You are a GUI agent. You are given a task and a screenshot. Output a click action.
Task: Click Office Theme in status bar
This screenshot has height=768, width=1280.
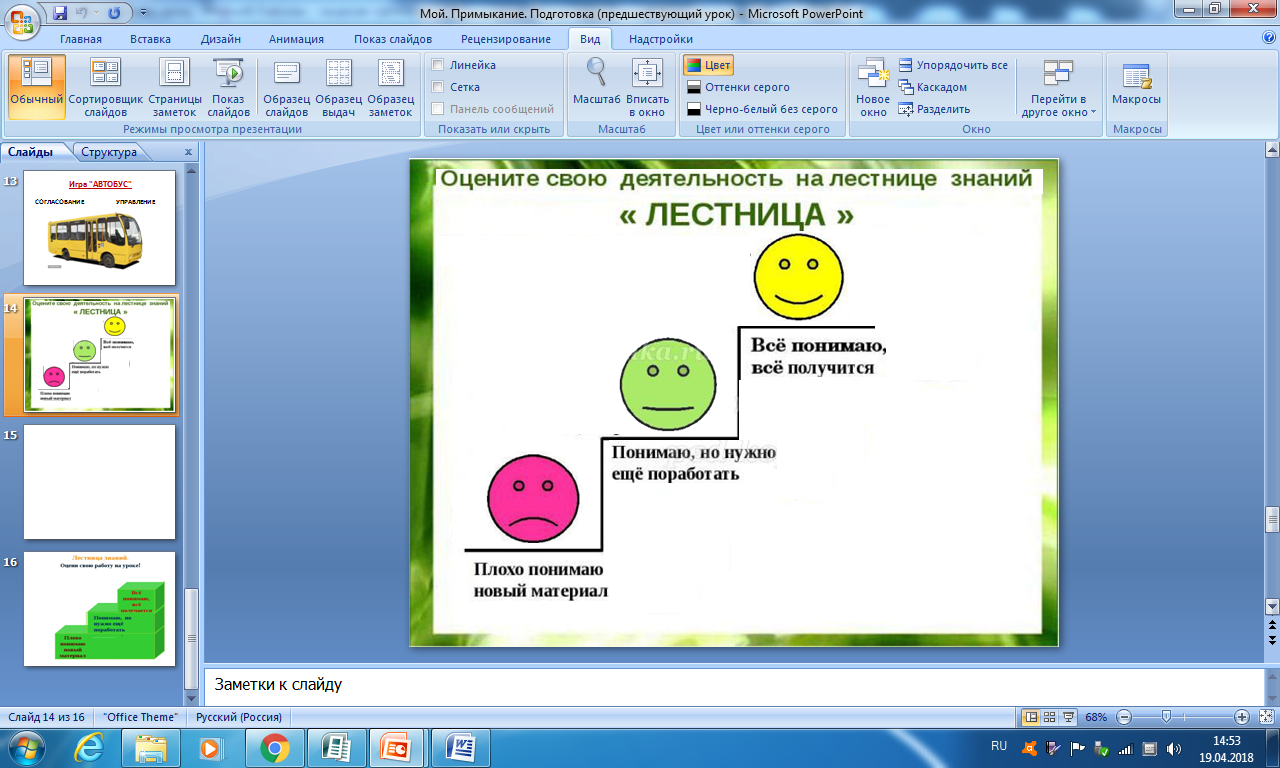[x=139, y=717]
